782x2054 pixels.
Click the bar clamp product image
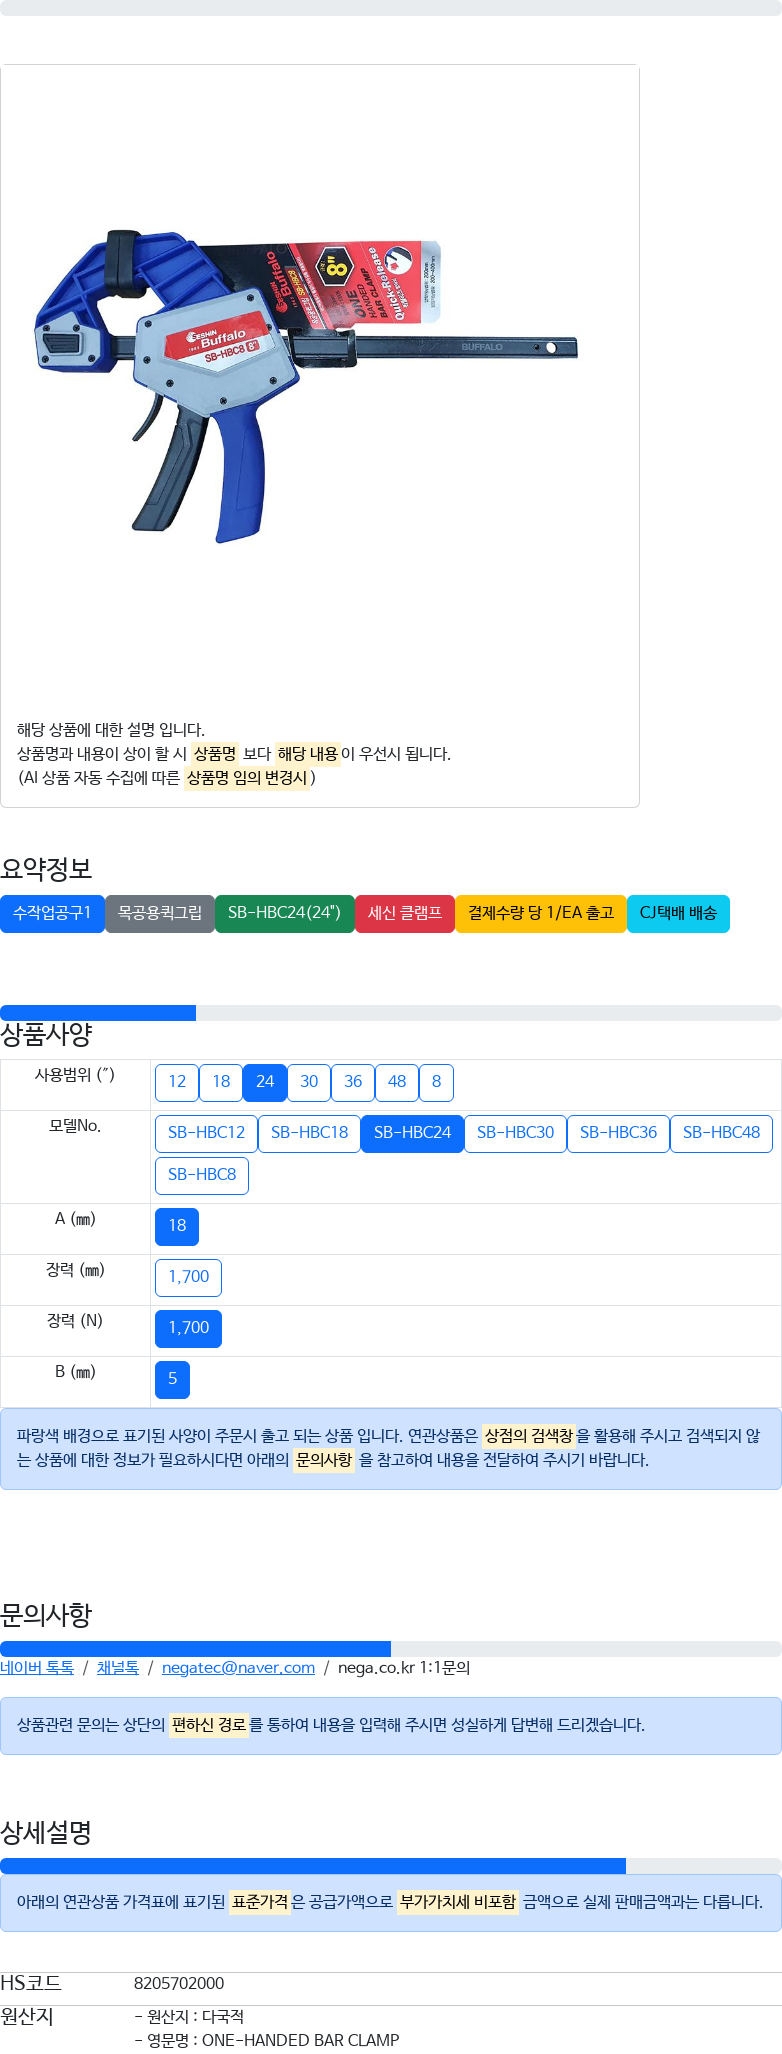coord(320,385)
